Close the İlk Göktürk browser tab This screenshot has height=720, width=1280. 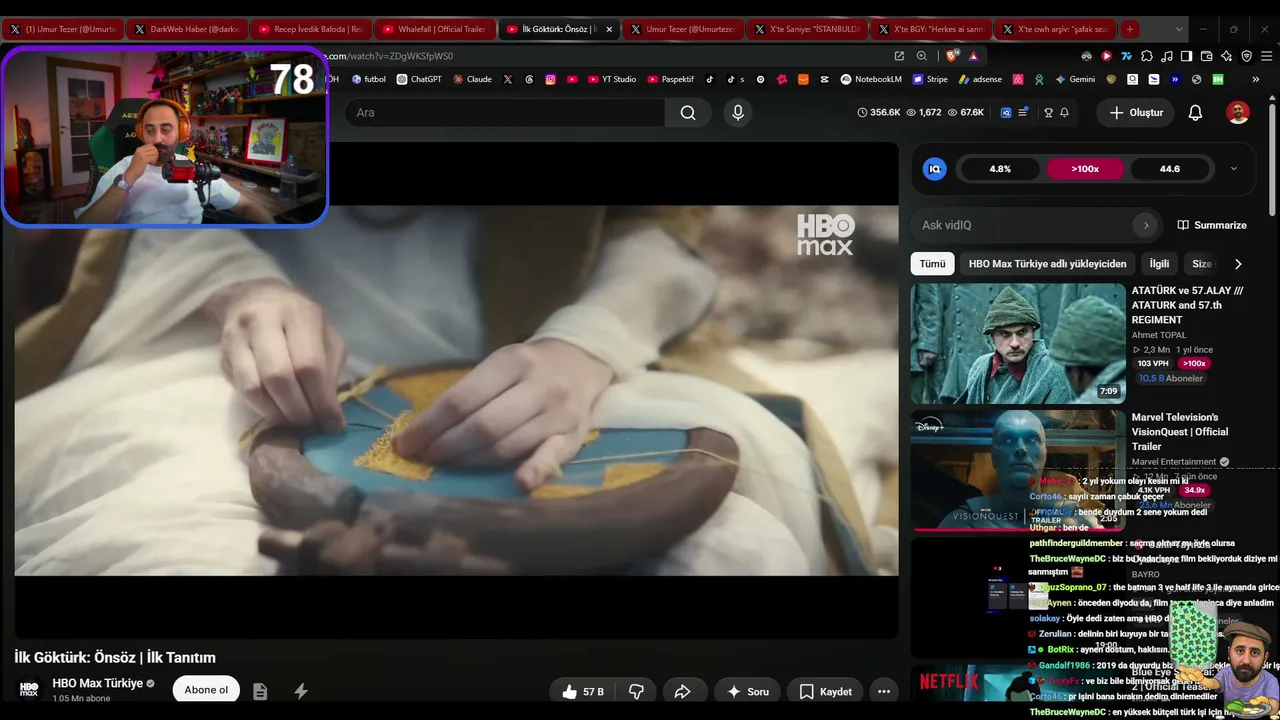[609, 29]
